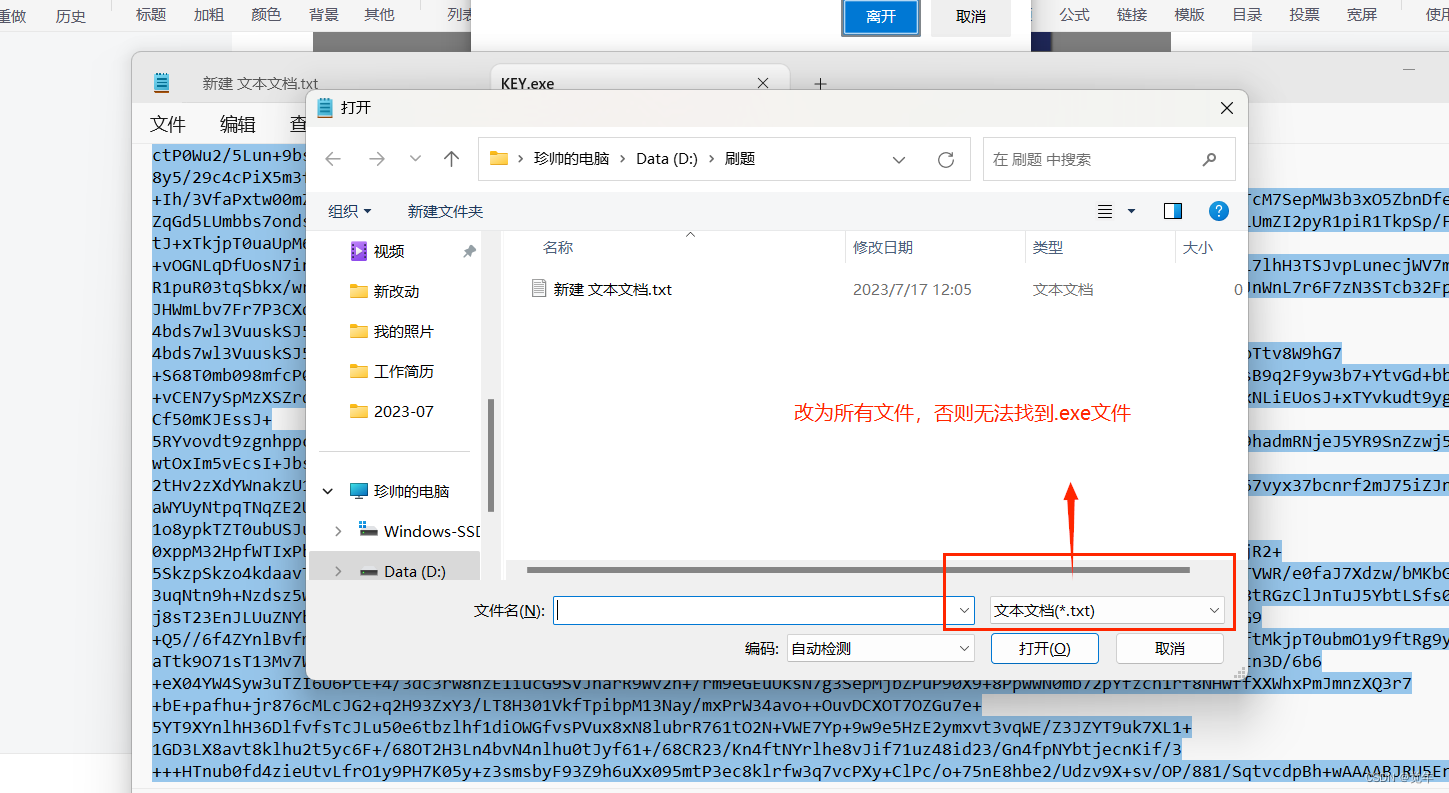Apply bold using the 加粗 toolbar item
The image size is (1449, 793).
click(207, 15)
